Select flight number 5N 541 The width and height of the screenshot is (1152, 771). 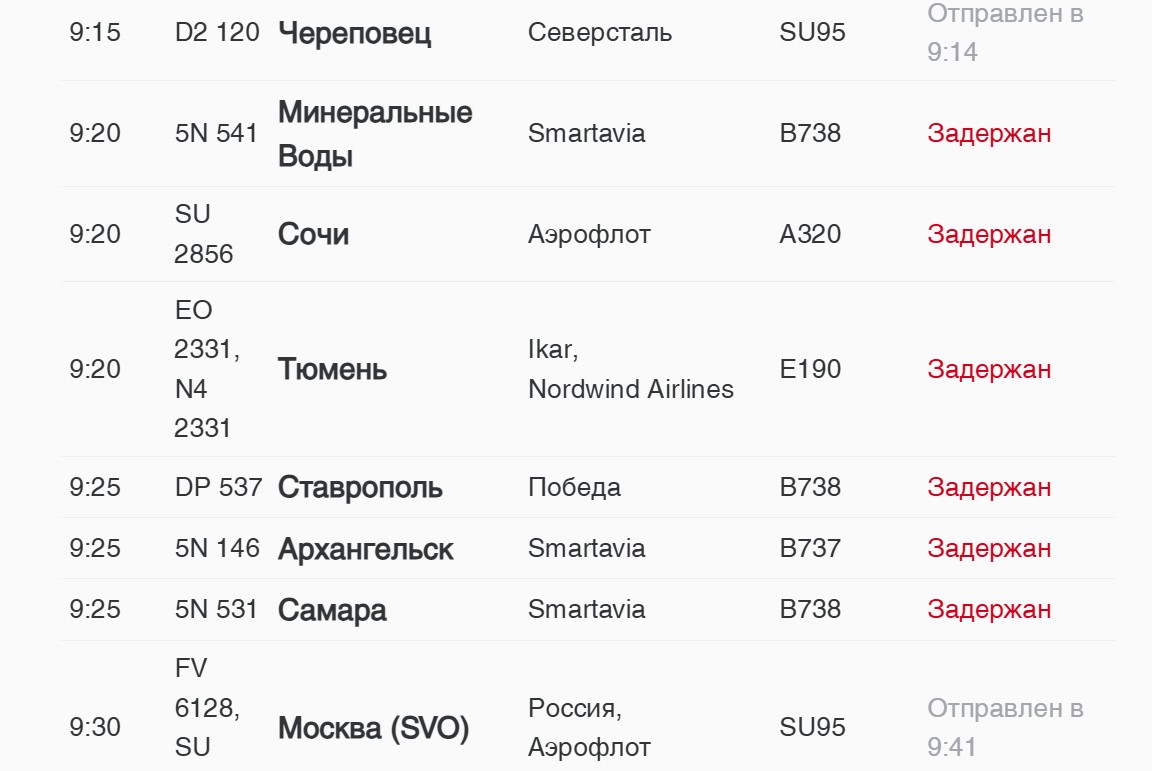click(x=216, y=133)
